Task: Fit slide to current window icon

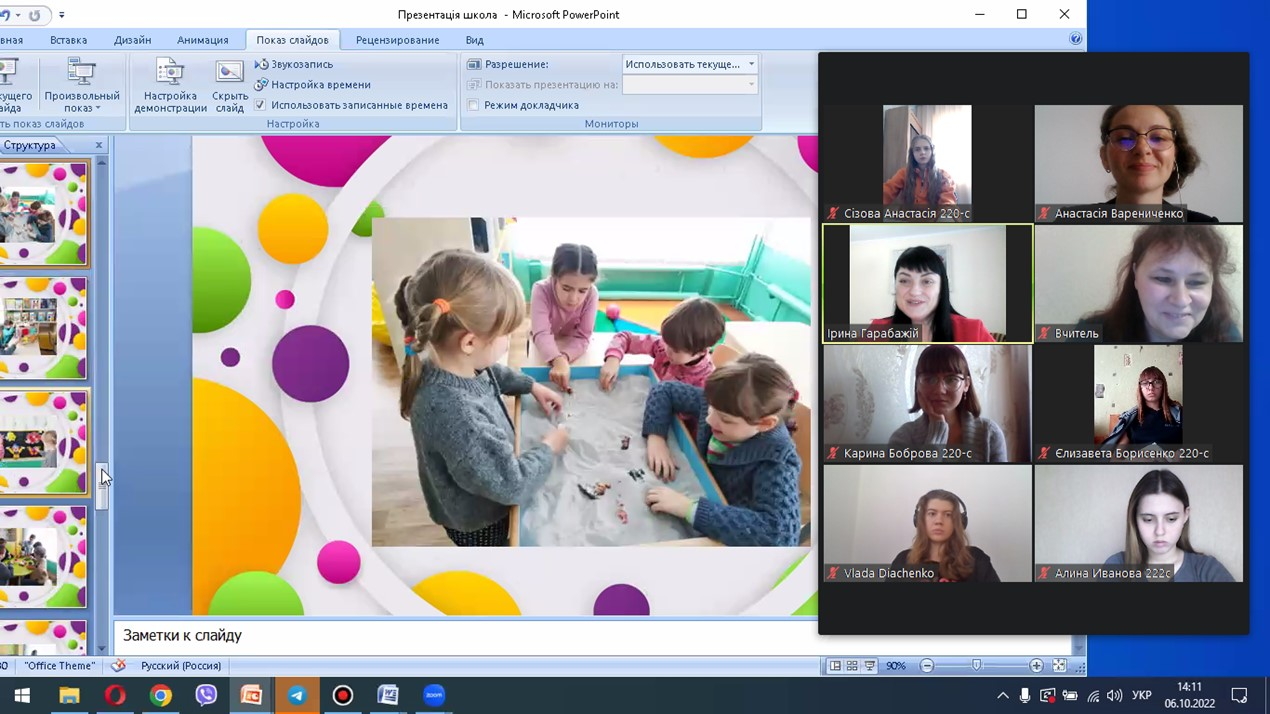Action: point(1060,666)
